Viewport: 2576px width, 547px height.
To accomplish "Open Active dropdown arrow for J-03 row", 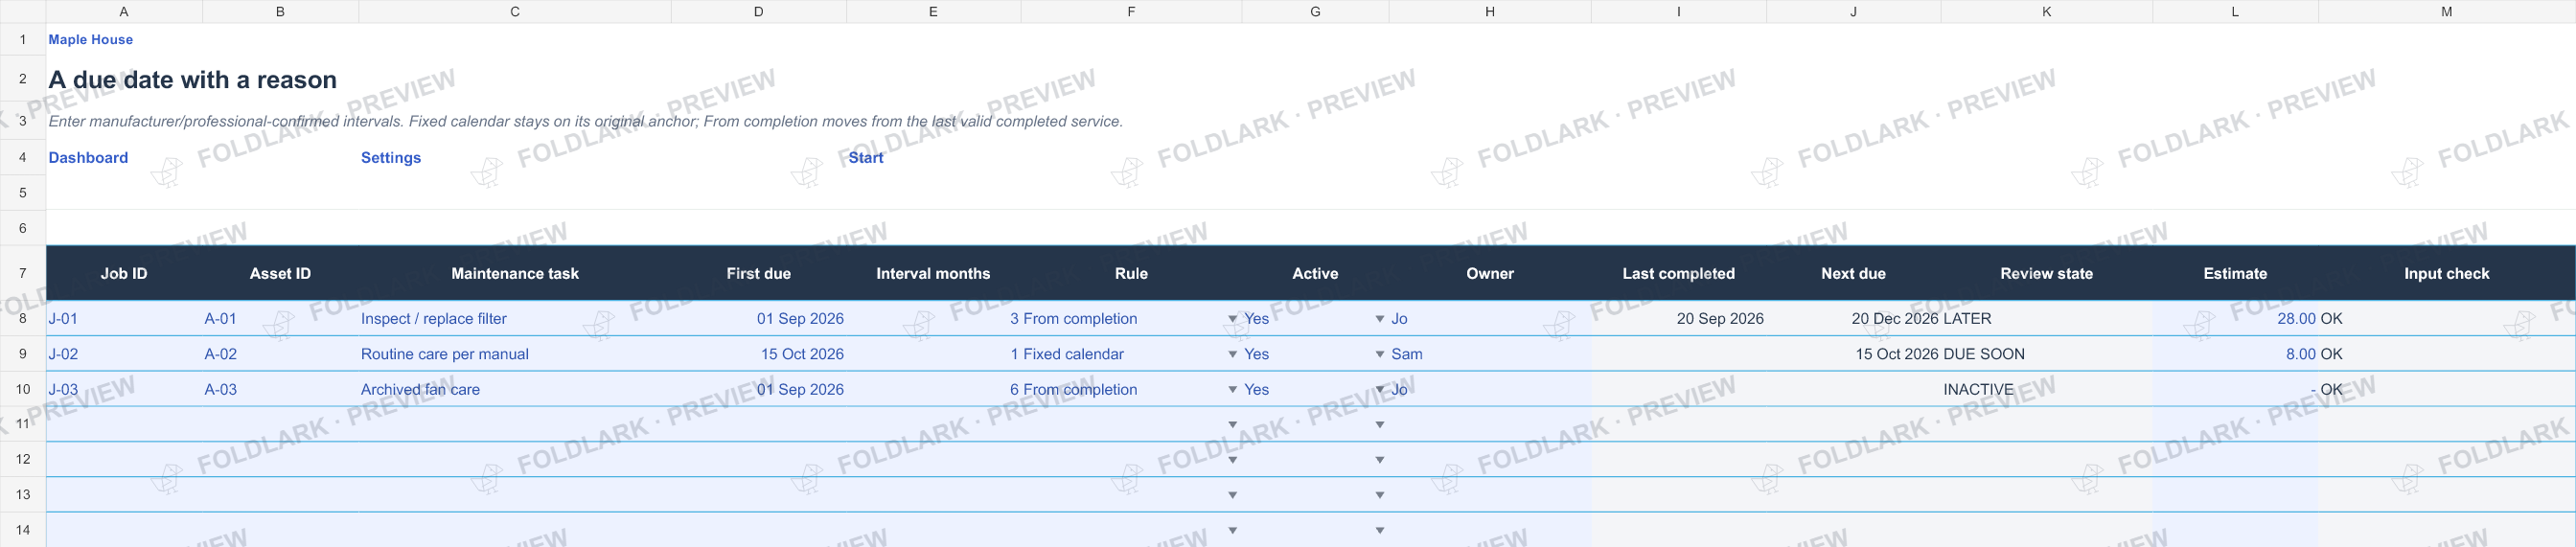I will click(x=1380, y=389).
